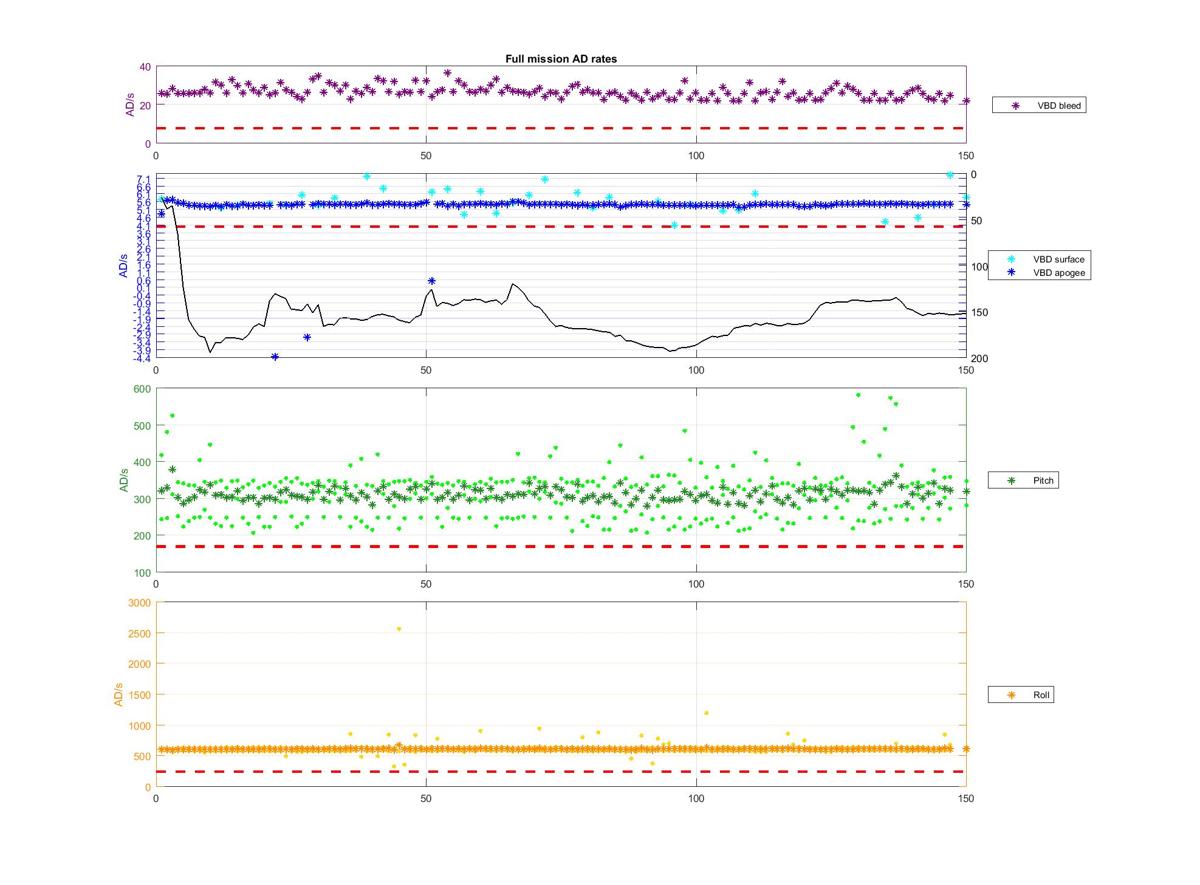Click the purple AD/s axis label of top plot
This screenshot has width=1200, height=885.
click(x=130, y=106)
